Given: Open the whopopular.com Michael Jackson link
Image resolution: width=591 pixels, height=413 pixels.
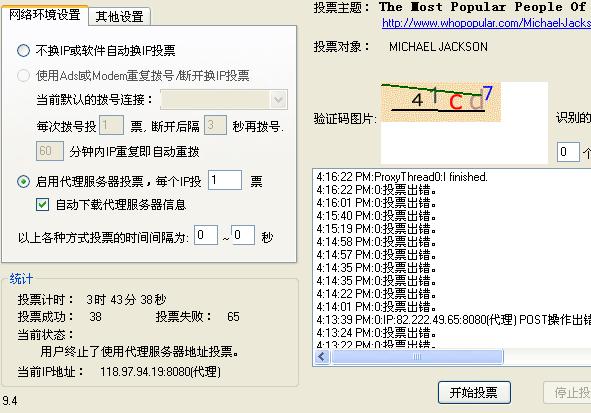Looking at the screenshot, I should (486, 23).
